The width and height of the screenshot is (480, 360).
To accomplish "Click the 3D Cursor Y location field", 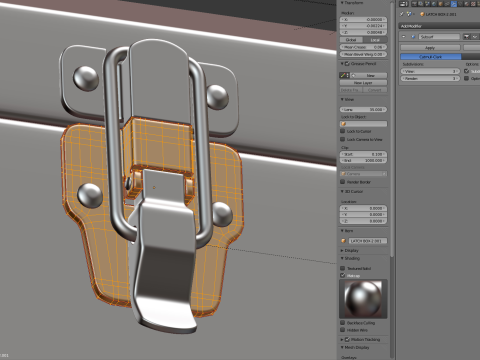I will pos(363,214).
